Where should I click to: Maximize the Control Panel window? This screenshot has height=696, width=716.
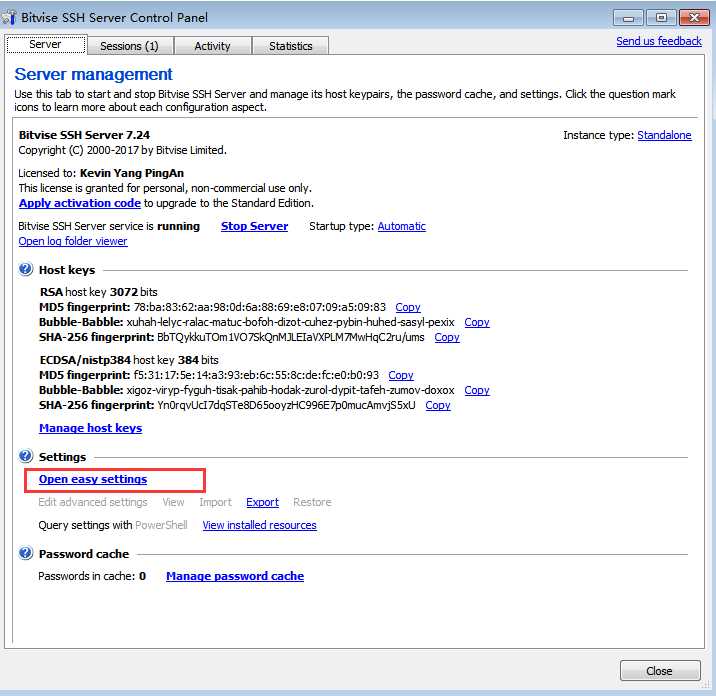(x=661, y=18)
